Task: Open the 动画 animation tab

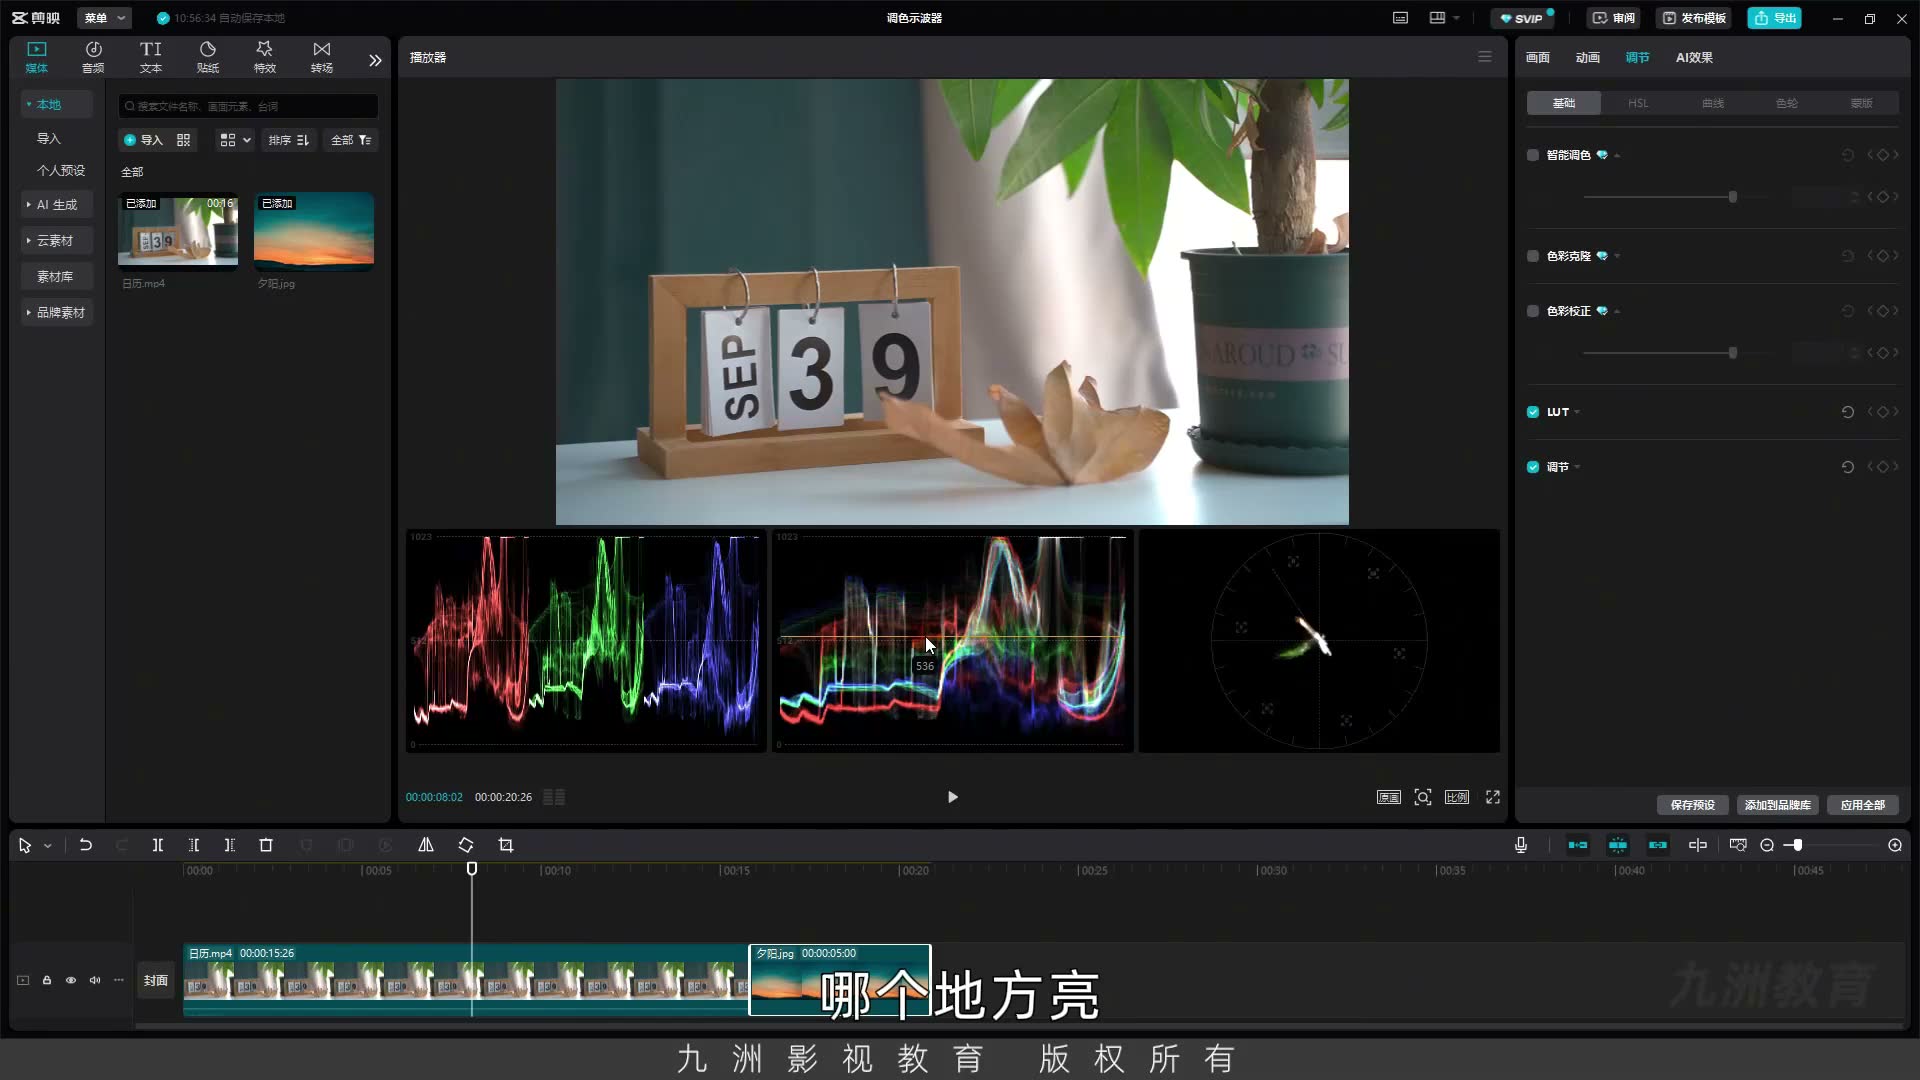Action: (1588, 57)
